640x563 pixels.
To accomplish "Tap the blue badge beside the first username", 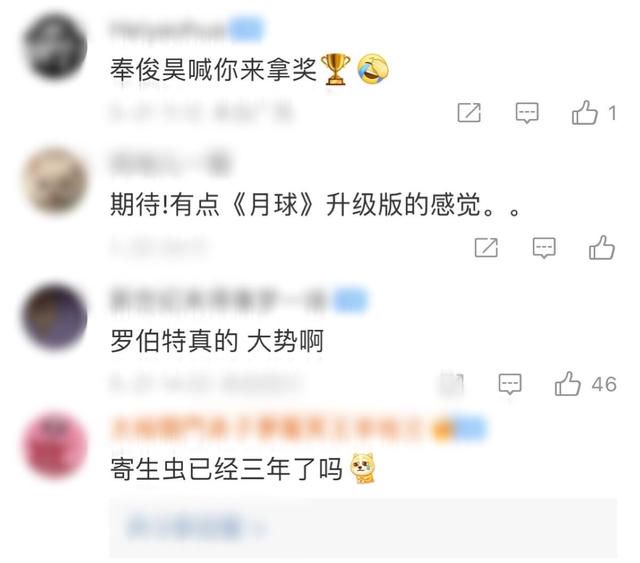I will pyautogui.click(x=246, y=29).
